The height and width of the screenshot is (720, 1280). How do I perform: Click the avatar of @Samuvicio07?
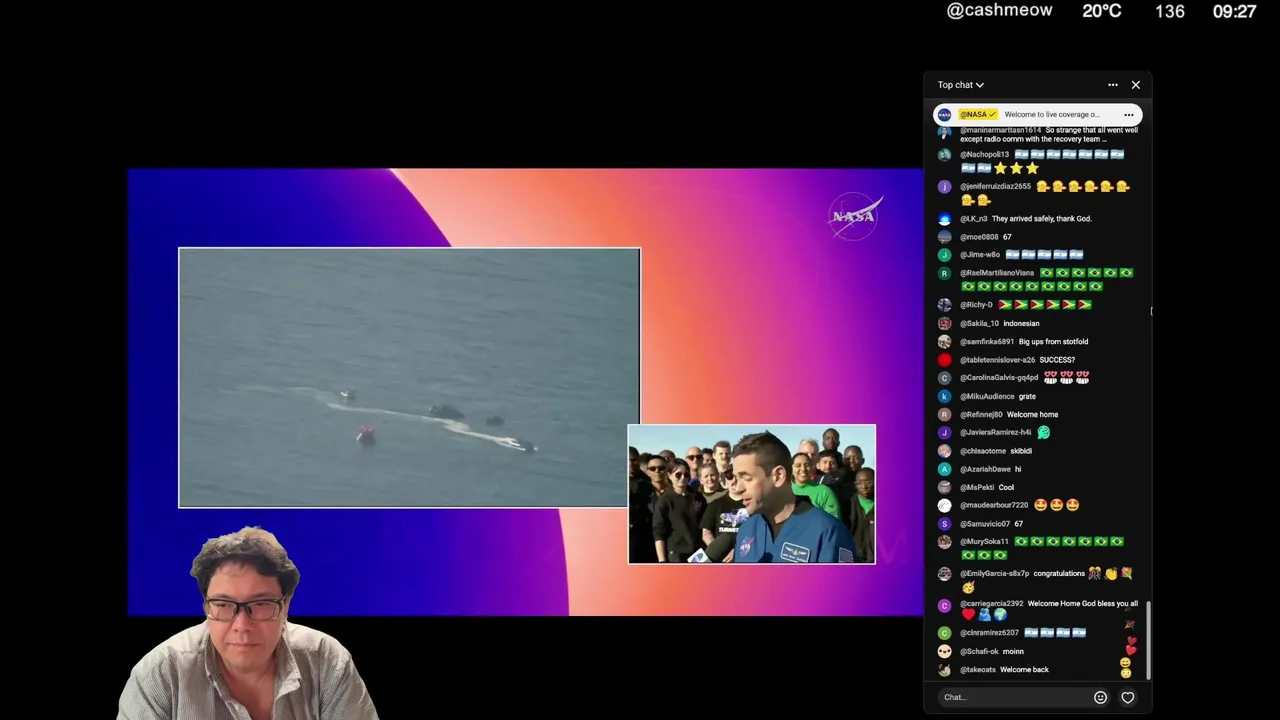point(944,524)
